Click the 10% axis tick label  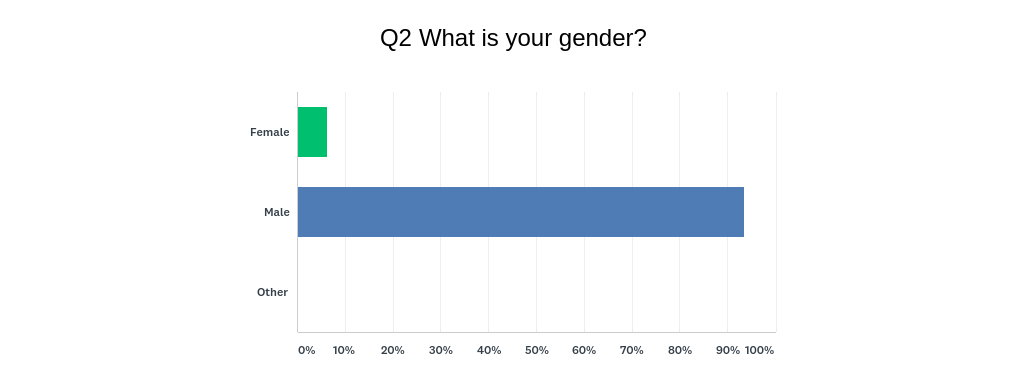point(344,350)
